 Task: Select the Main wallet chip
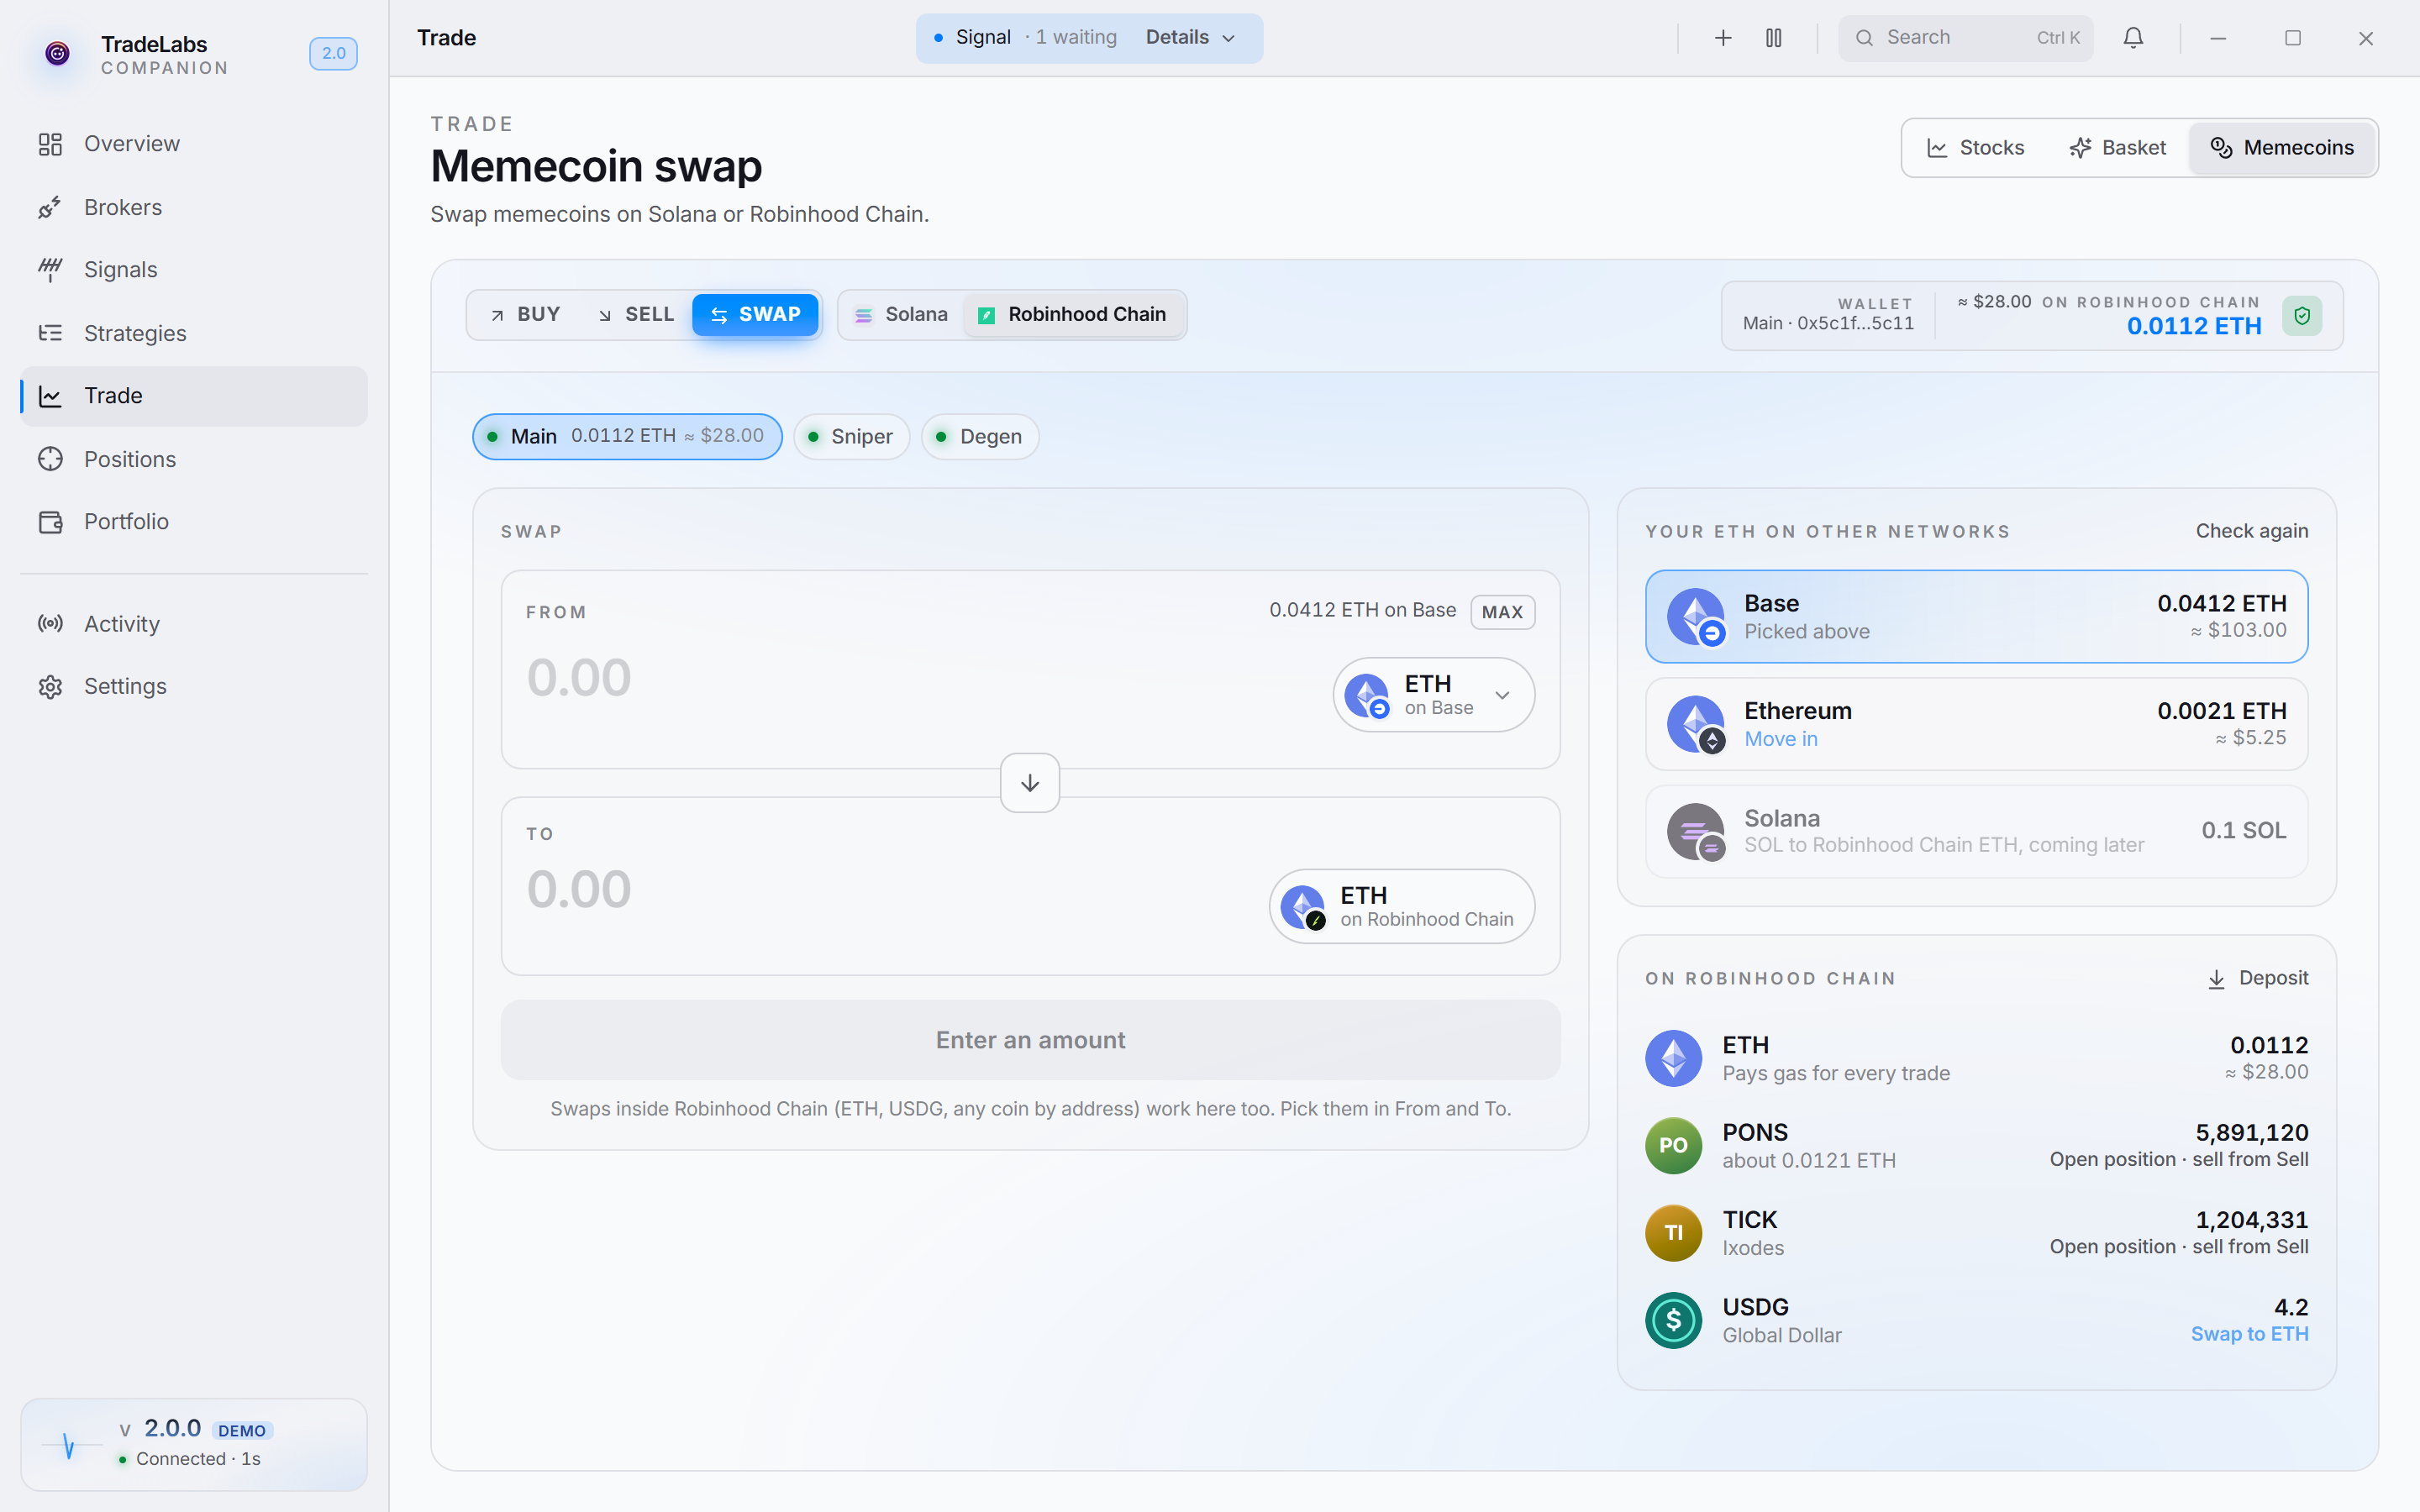click(x=627, y=436)
